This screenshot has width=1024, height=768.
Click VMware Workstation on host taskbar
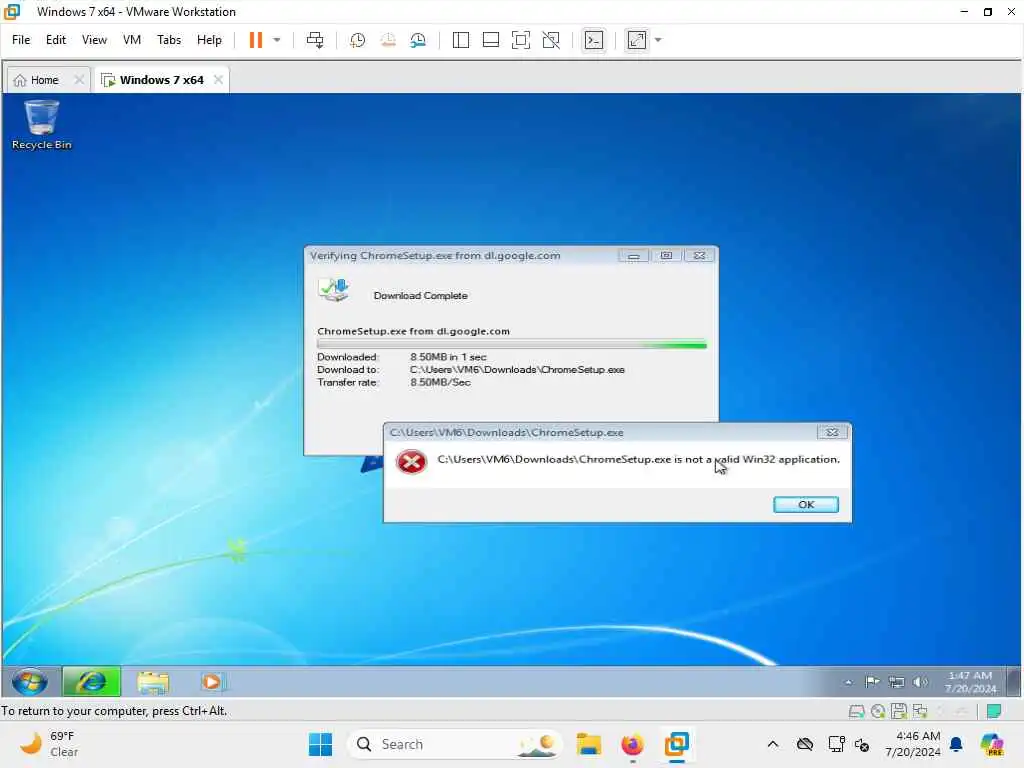point(677,744)
